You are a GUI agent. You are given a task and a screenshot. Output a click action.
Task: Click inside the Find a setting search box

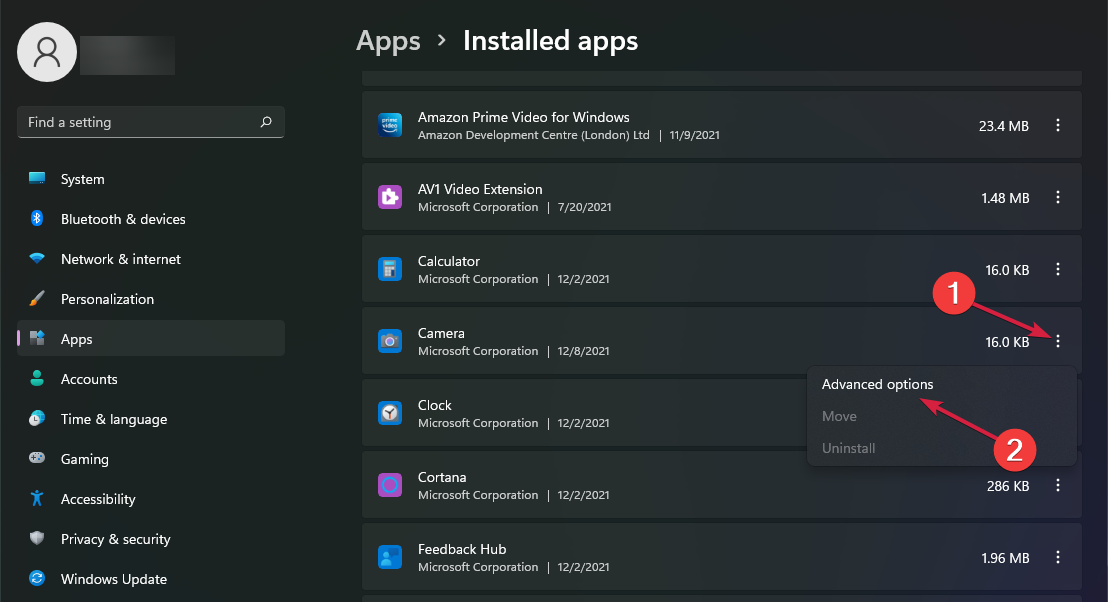point(130,121)
